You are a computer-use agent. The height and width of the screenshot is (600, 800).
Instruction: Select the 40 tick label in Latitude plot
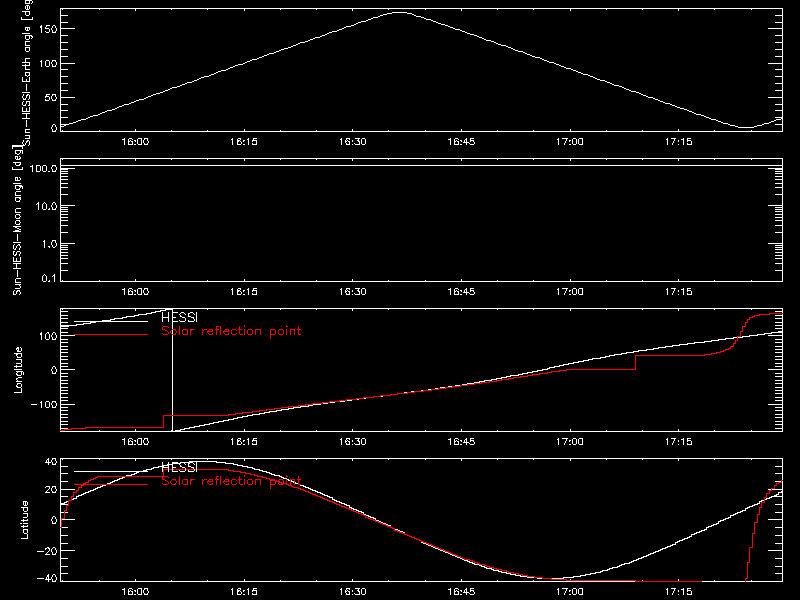pos(51,462)
